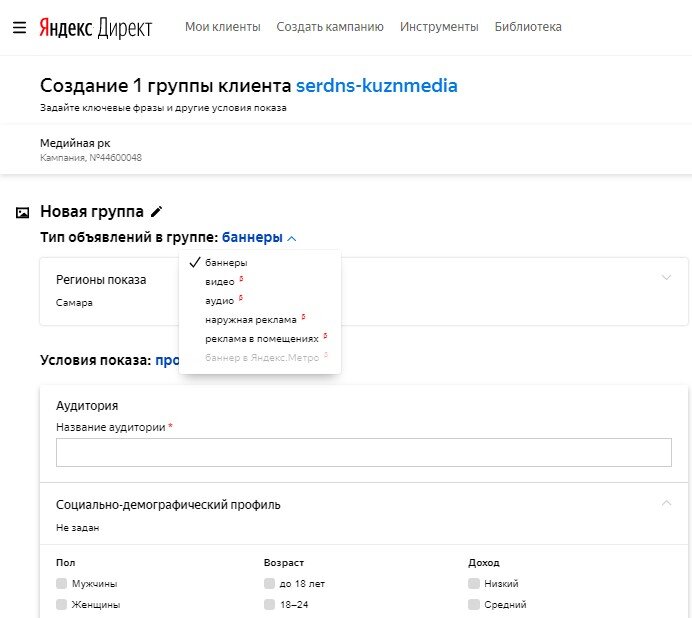The image size is (692, 618).
Task: Choose реклама в помещениях from the list
Action: click(x=262, y=338)
